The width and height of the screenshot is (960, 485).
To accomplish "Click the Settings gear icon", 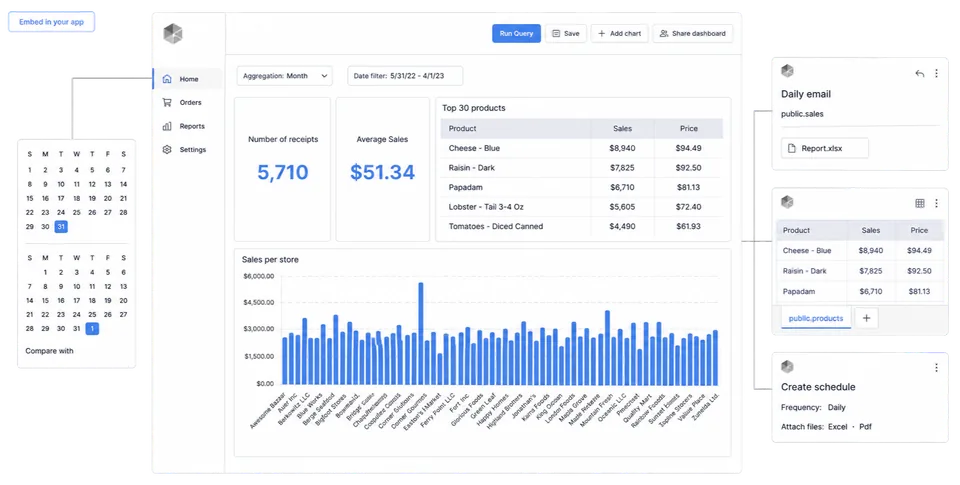I will [167, 149].
